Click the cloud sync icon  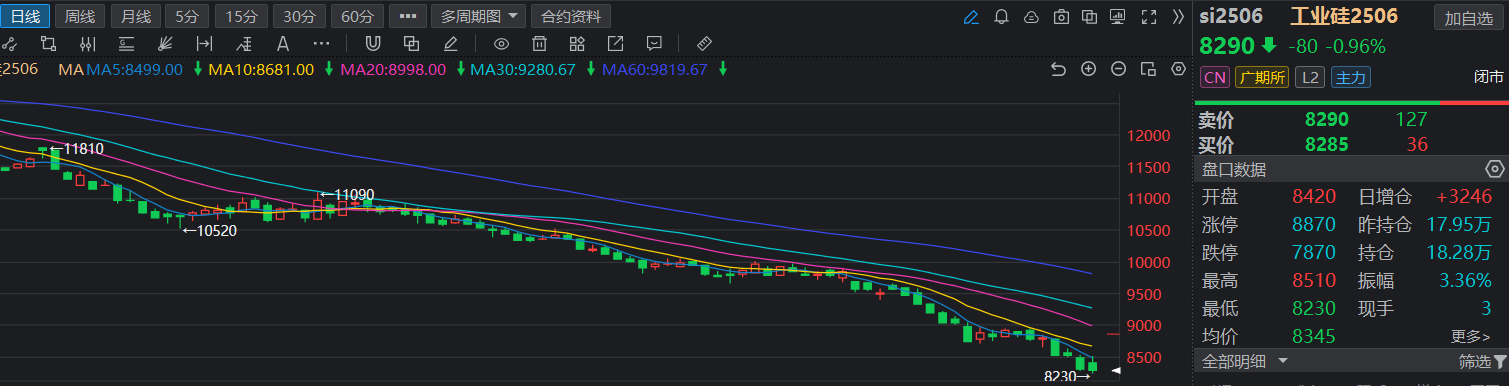(1031, 17)
